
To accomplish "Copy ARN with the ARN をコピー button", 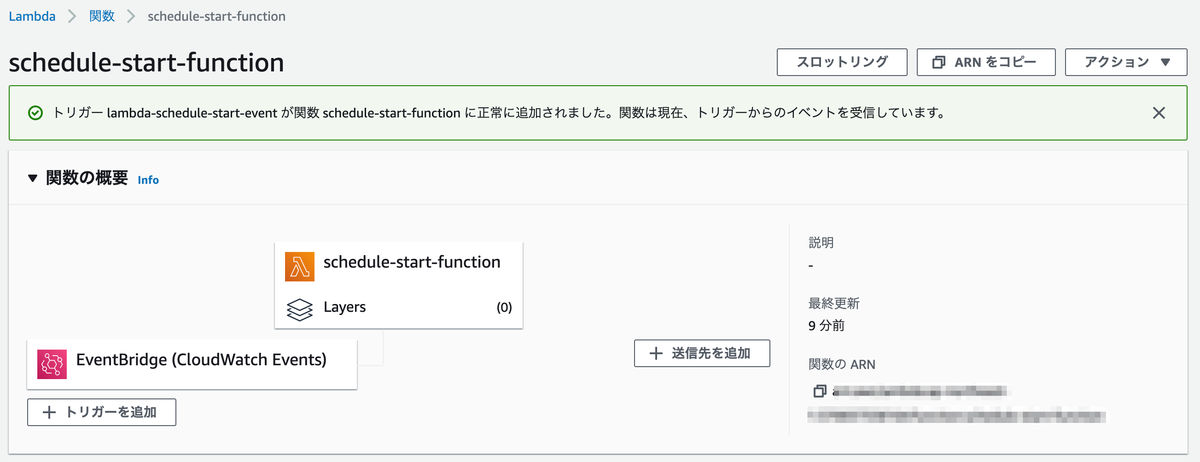I will point(986,62).
